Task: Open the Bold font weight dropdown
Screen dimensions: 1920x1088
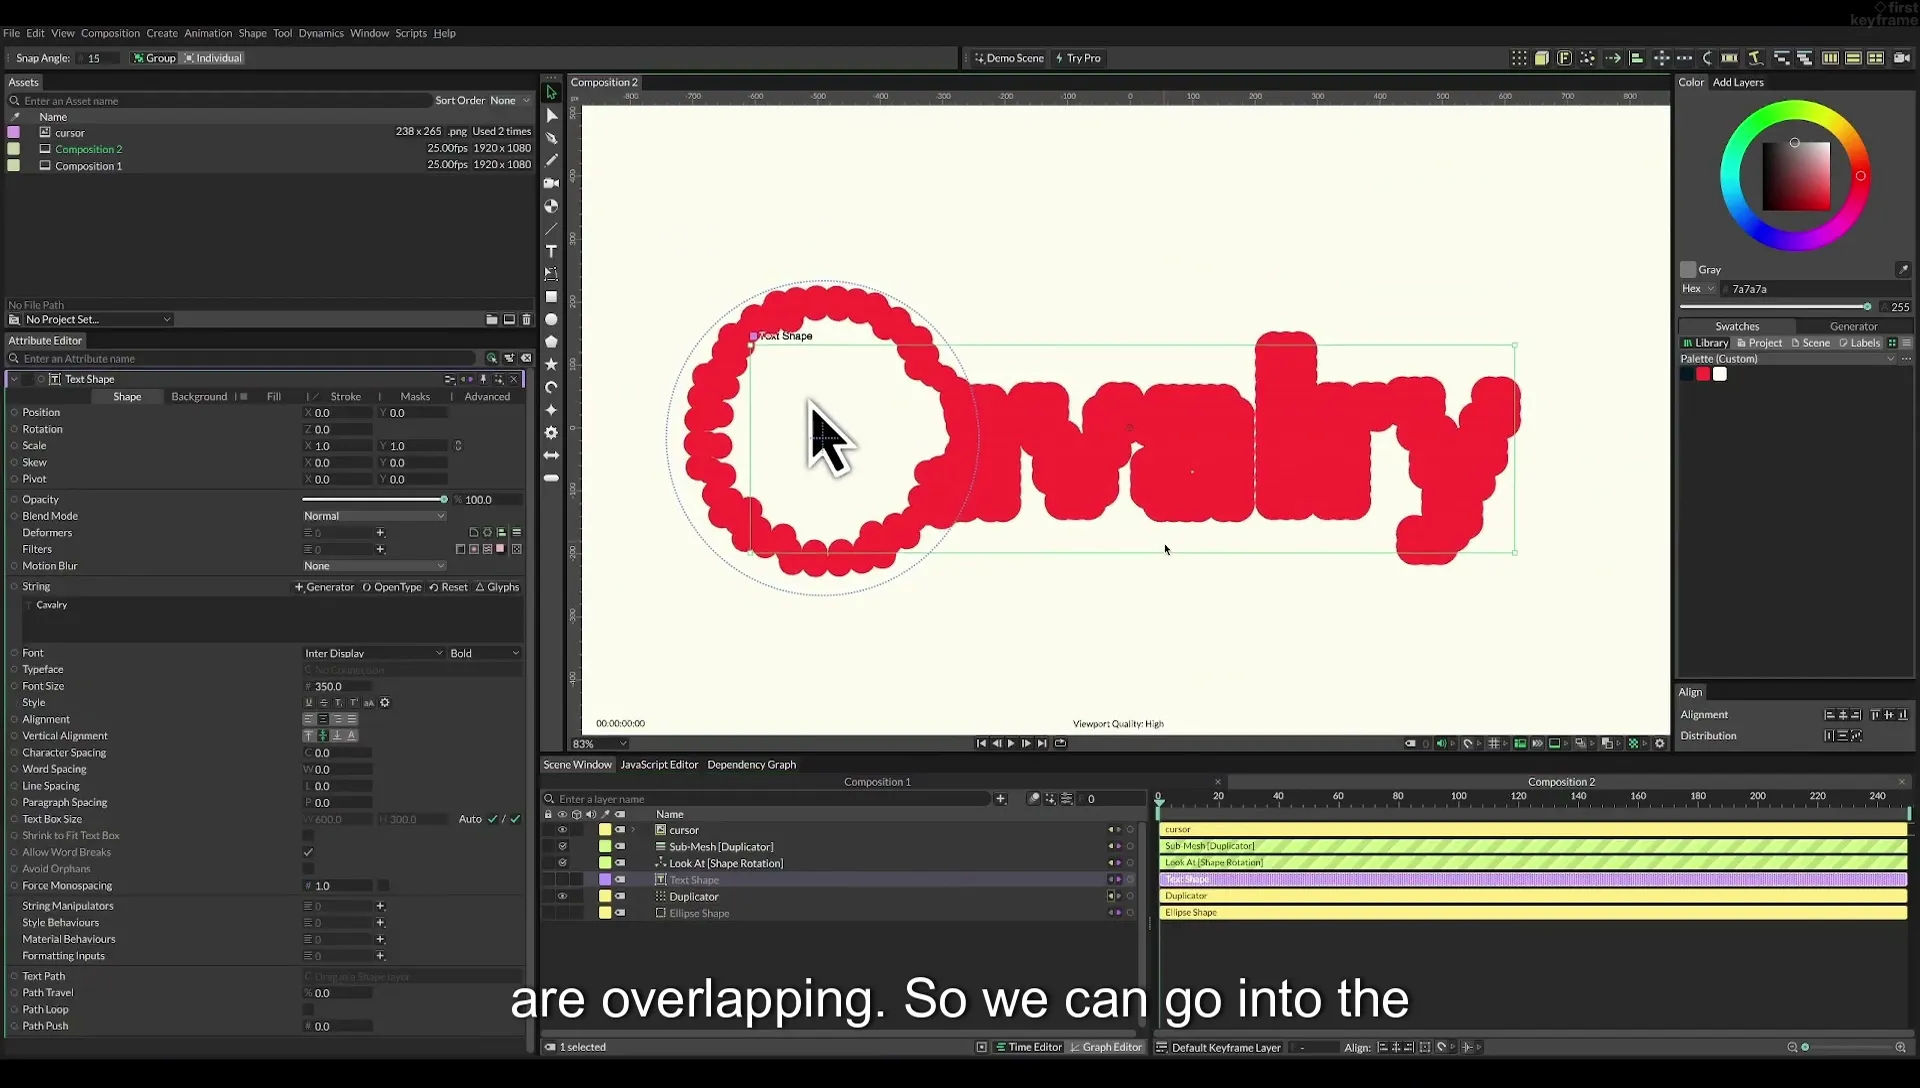Action: (485, 653)
